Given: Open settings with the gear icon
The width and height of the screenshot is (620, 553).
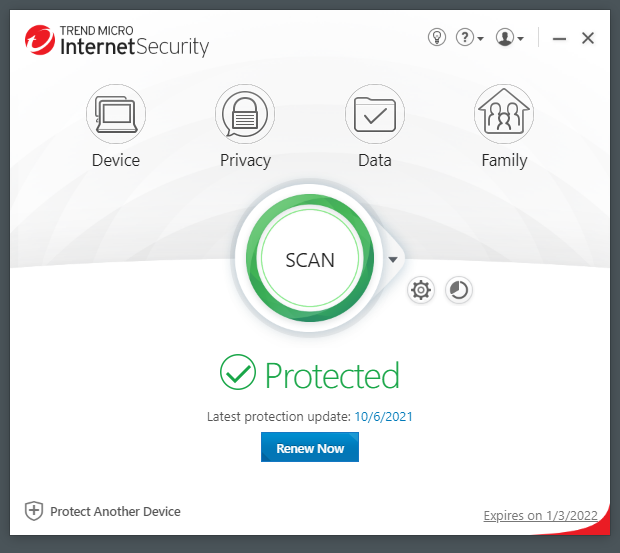Looking at the screenshot, I should point(421,290).
